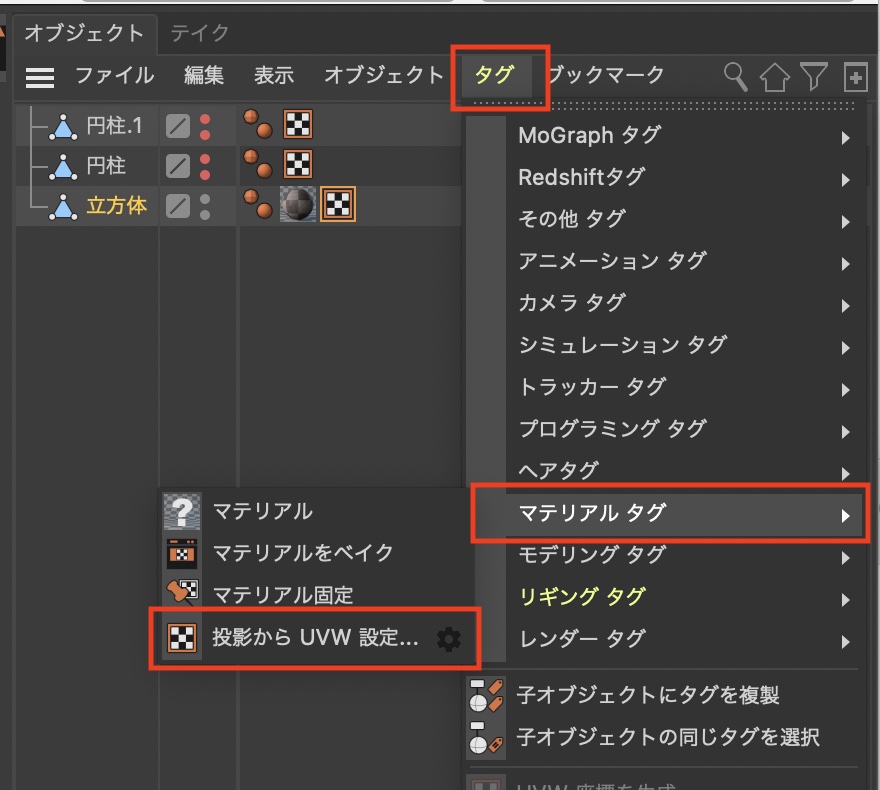
Task: Click the hamburger menu icon
Action: (40, 77)
